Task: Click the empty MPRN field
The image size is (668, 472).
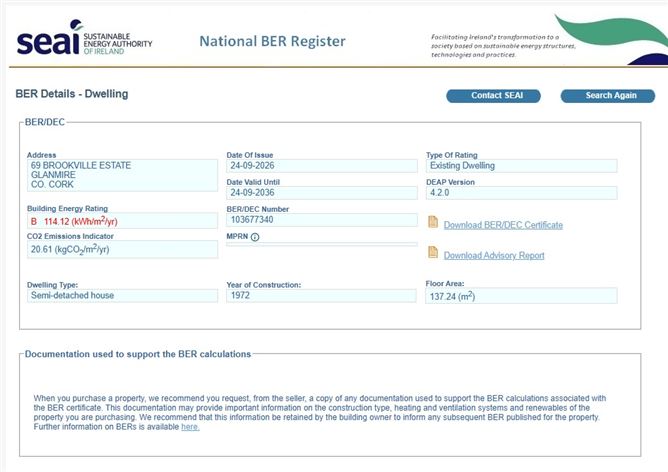Action: [x=322, y=244]
